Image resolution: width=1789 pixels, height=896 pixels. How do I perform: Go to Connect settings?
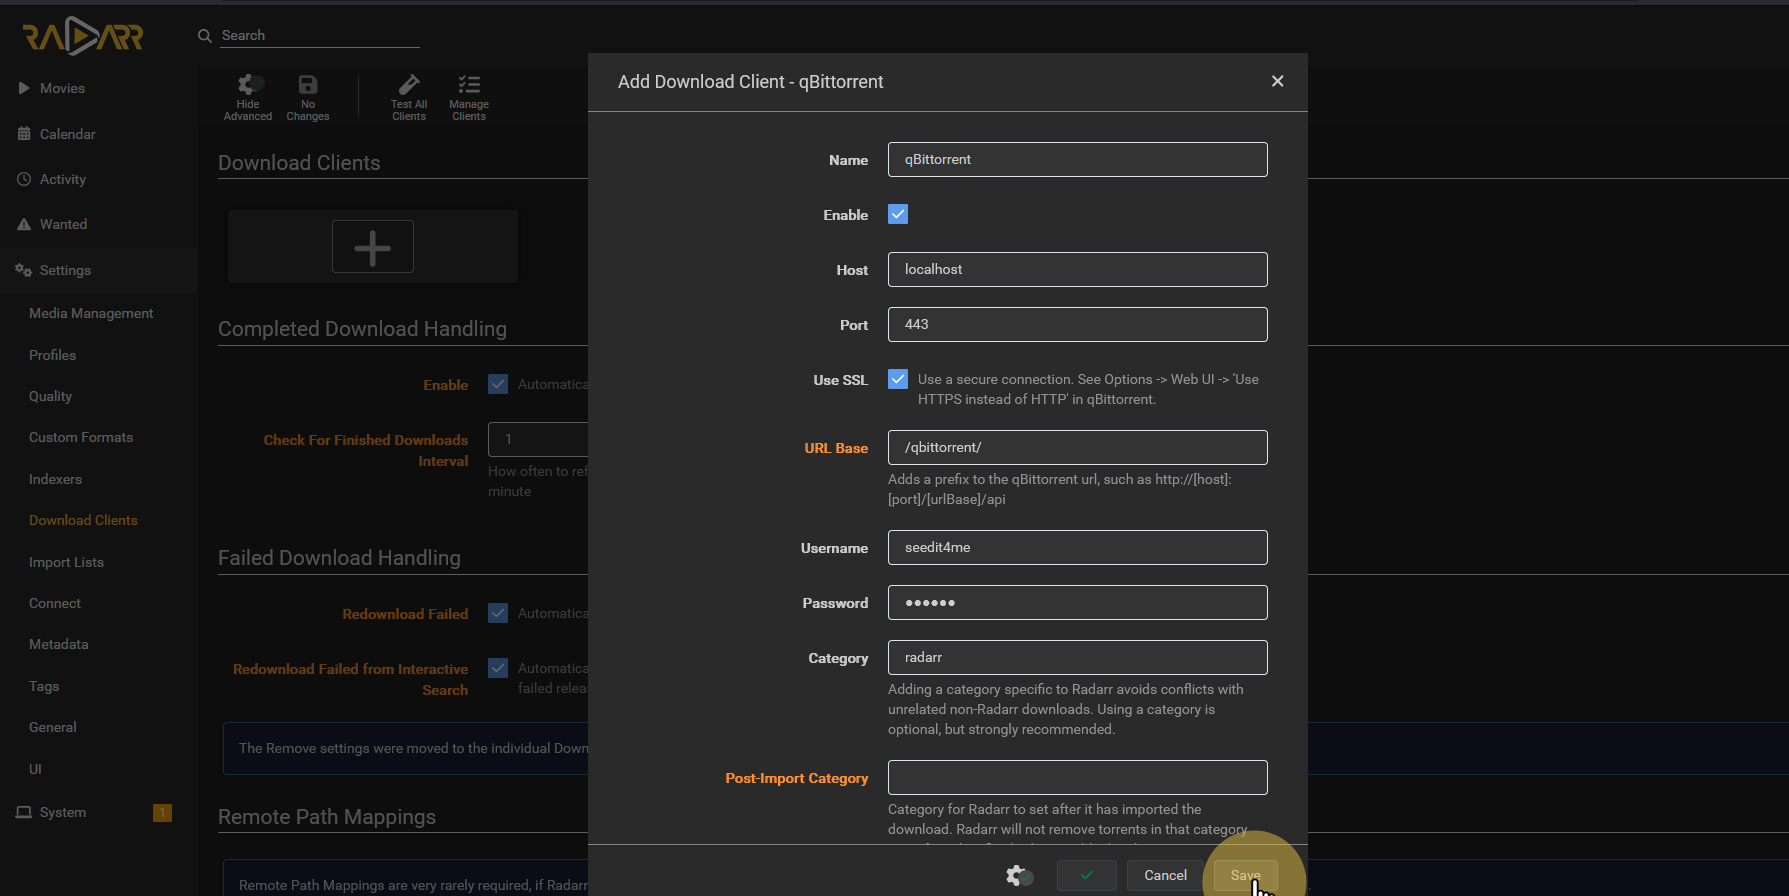55,603
